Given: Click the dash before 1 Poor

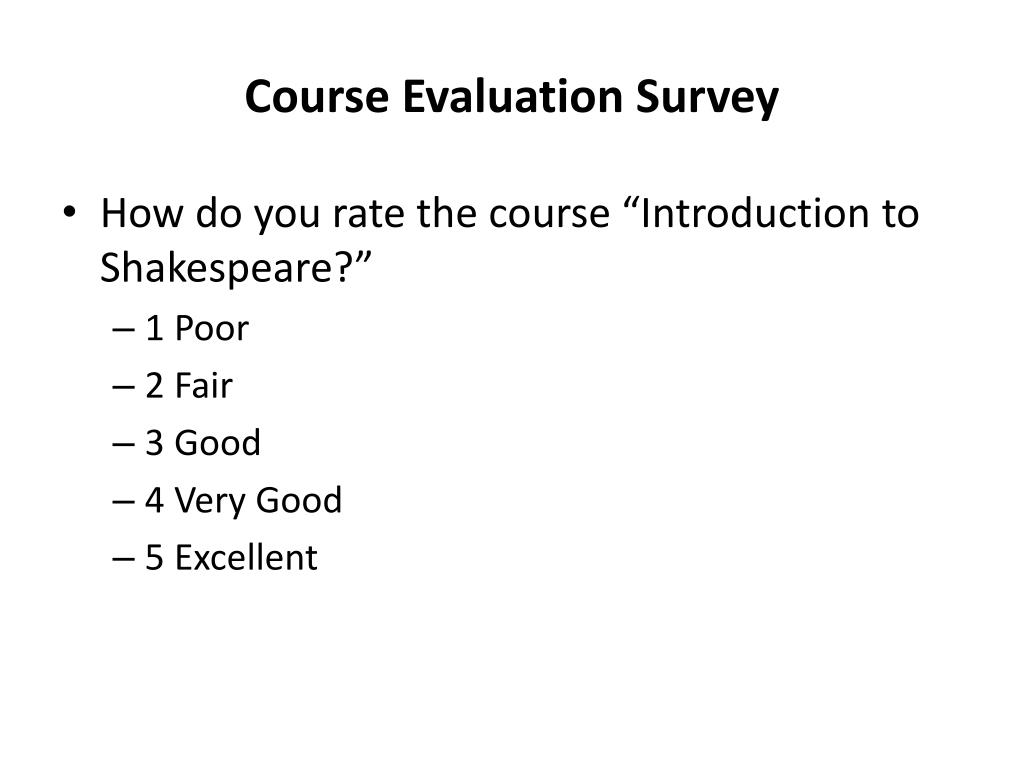Looking at the screenshot, I should click(123, 330).
